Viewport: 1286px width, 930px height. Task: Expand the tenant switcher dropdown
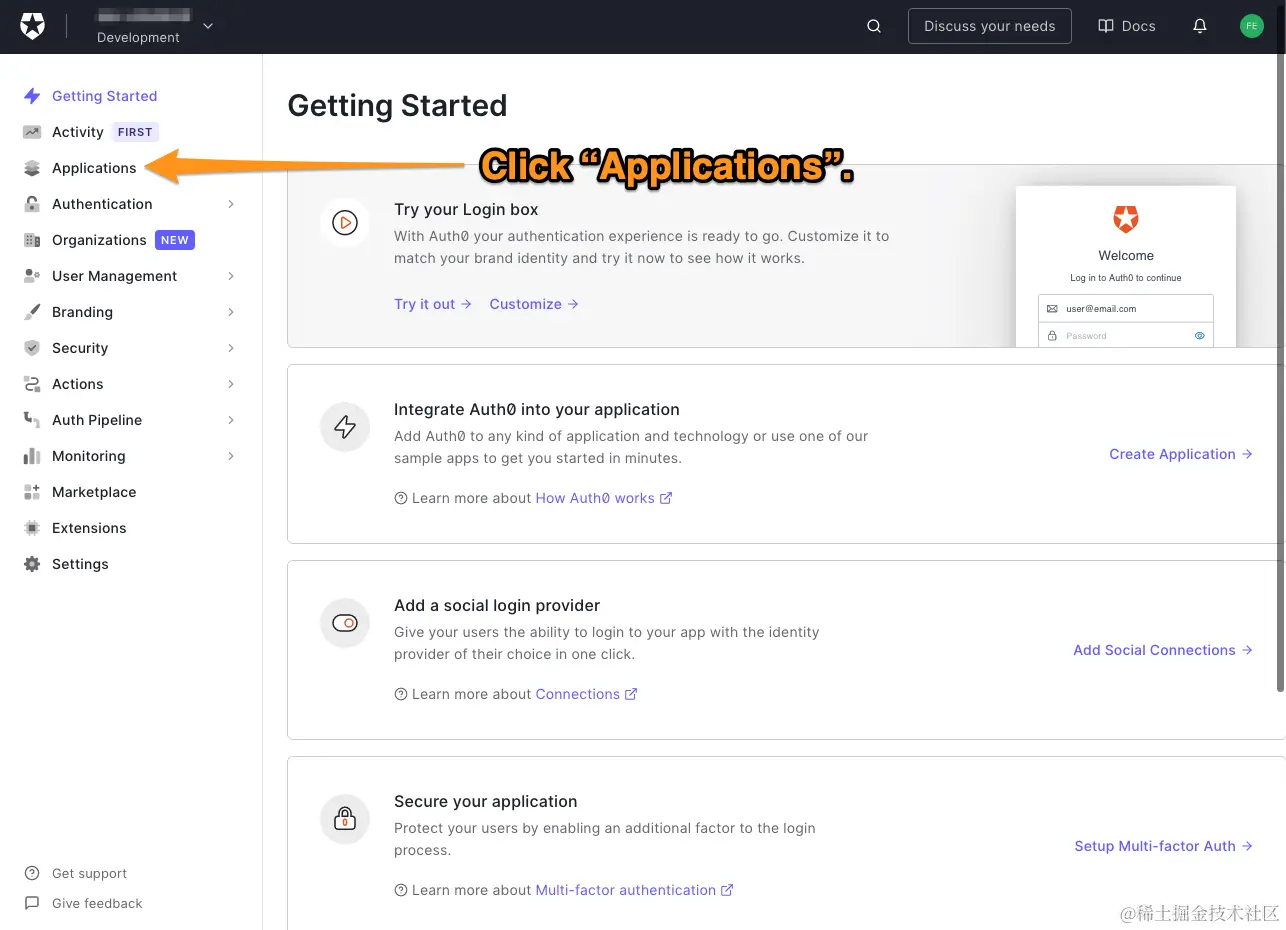[207, 27]
